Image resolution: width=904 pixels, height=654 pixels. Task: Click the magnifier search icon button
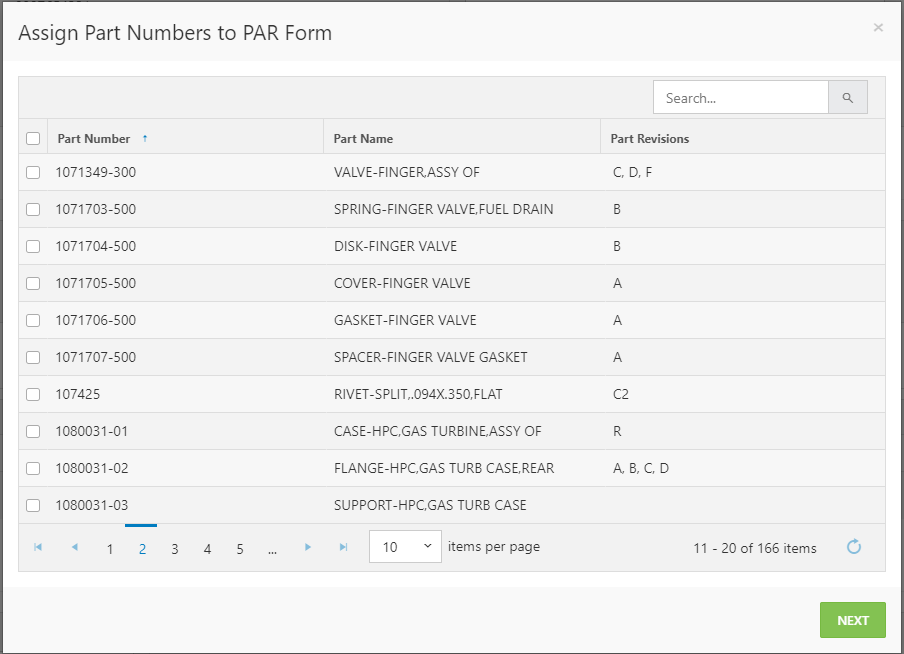click(x=848, y=97)
